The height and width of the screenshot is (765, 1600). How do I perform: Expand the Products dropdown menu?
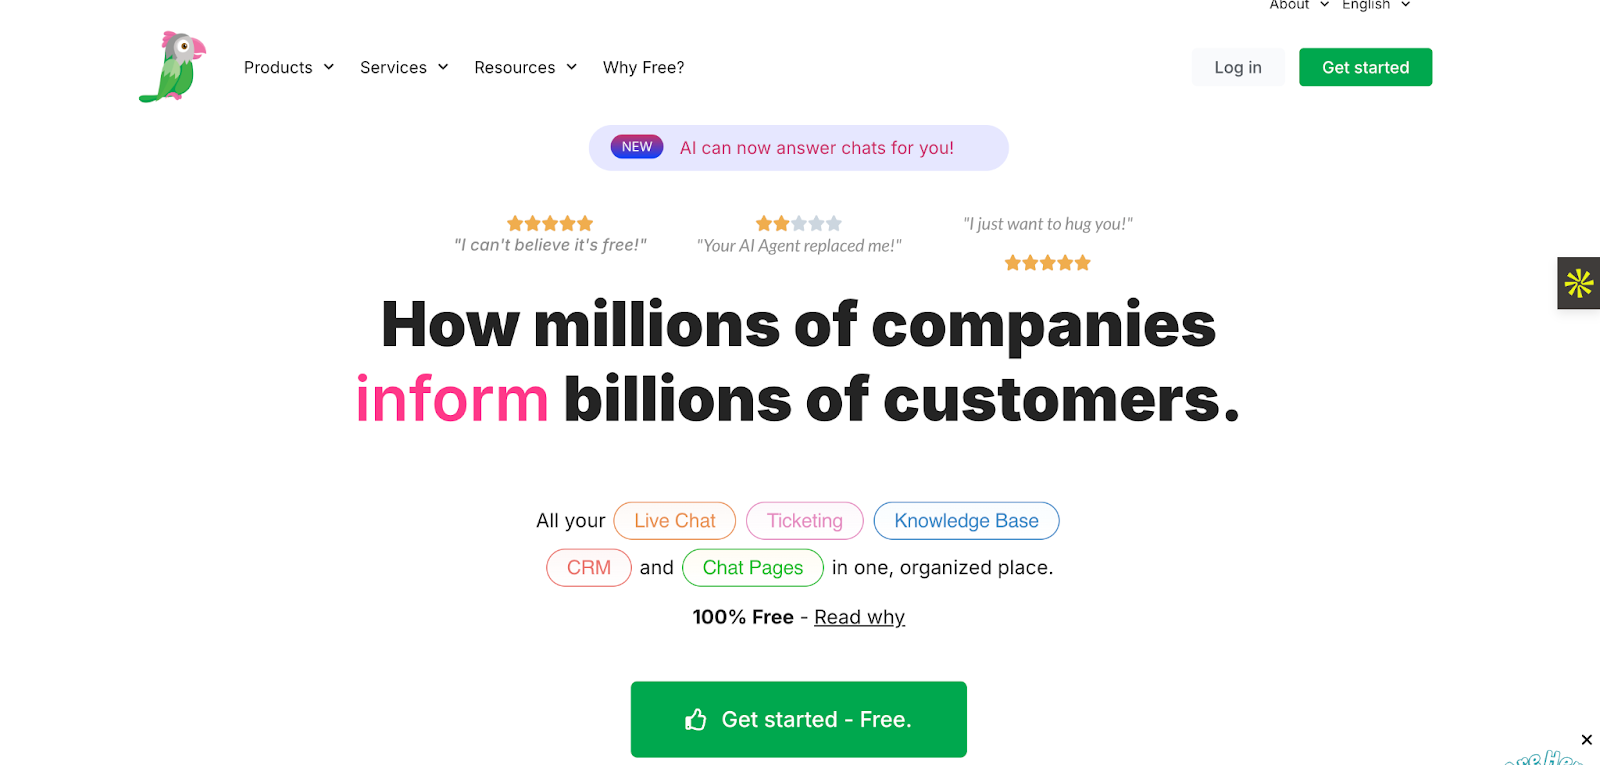tap(288, 67)
